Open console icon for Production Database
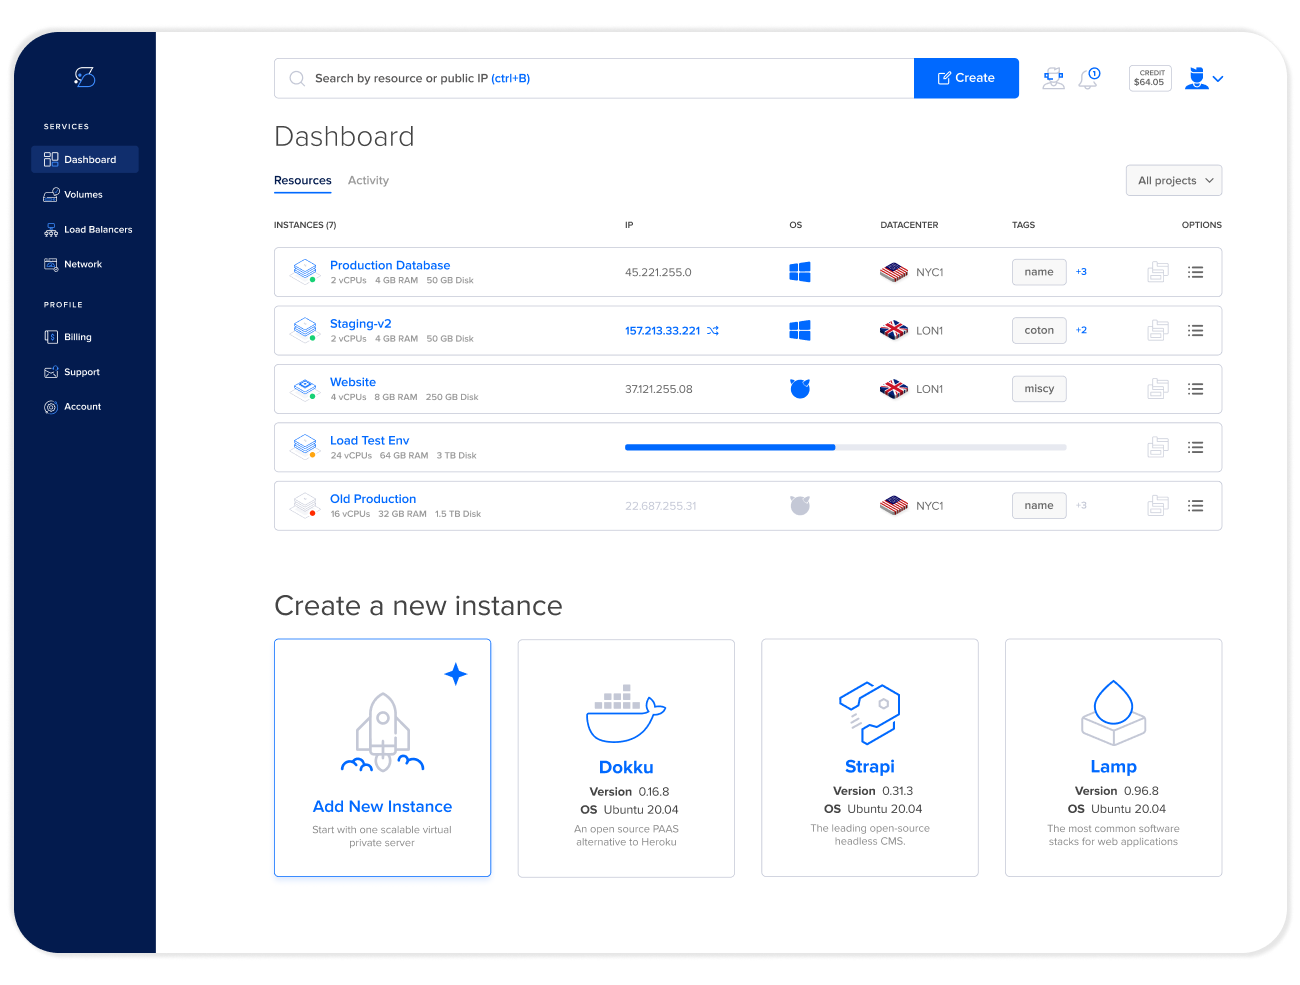 click(x=1158, y=272)
